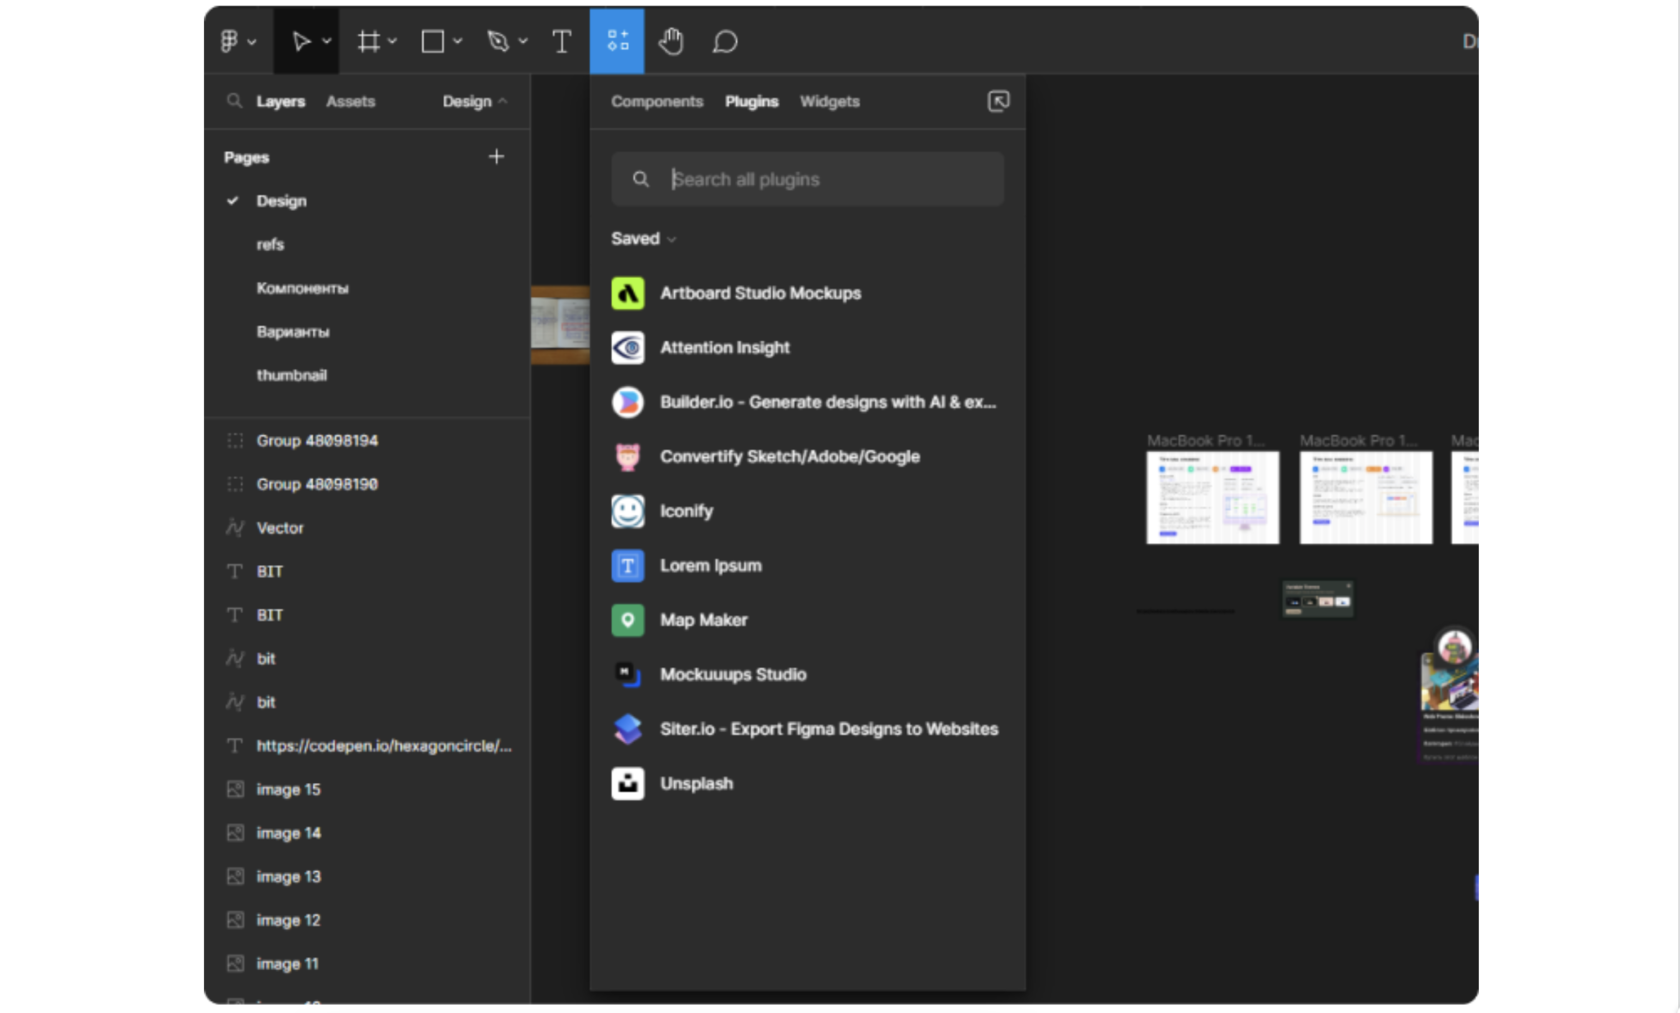
Task: Switch to the Components tab
Action: [x=657, y=101]
